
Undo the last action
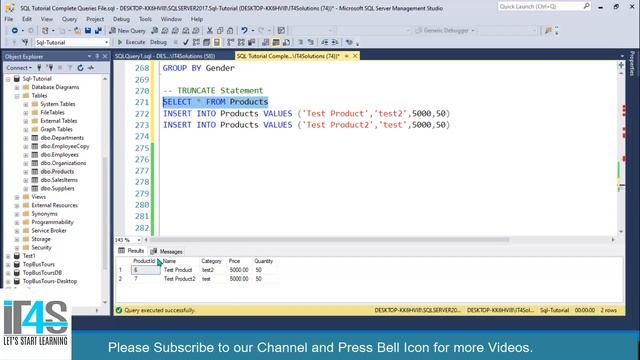point(244,31)
